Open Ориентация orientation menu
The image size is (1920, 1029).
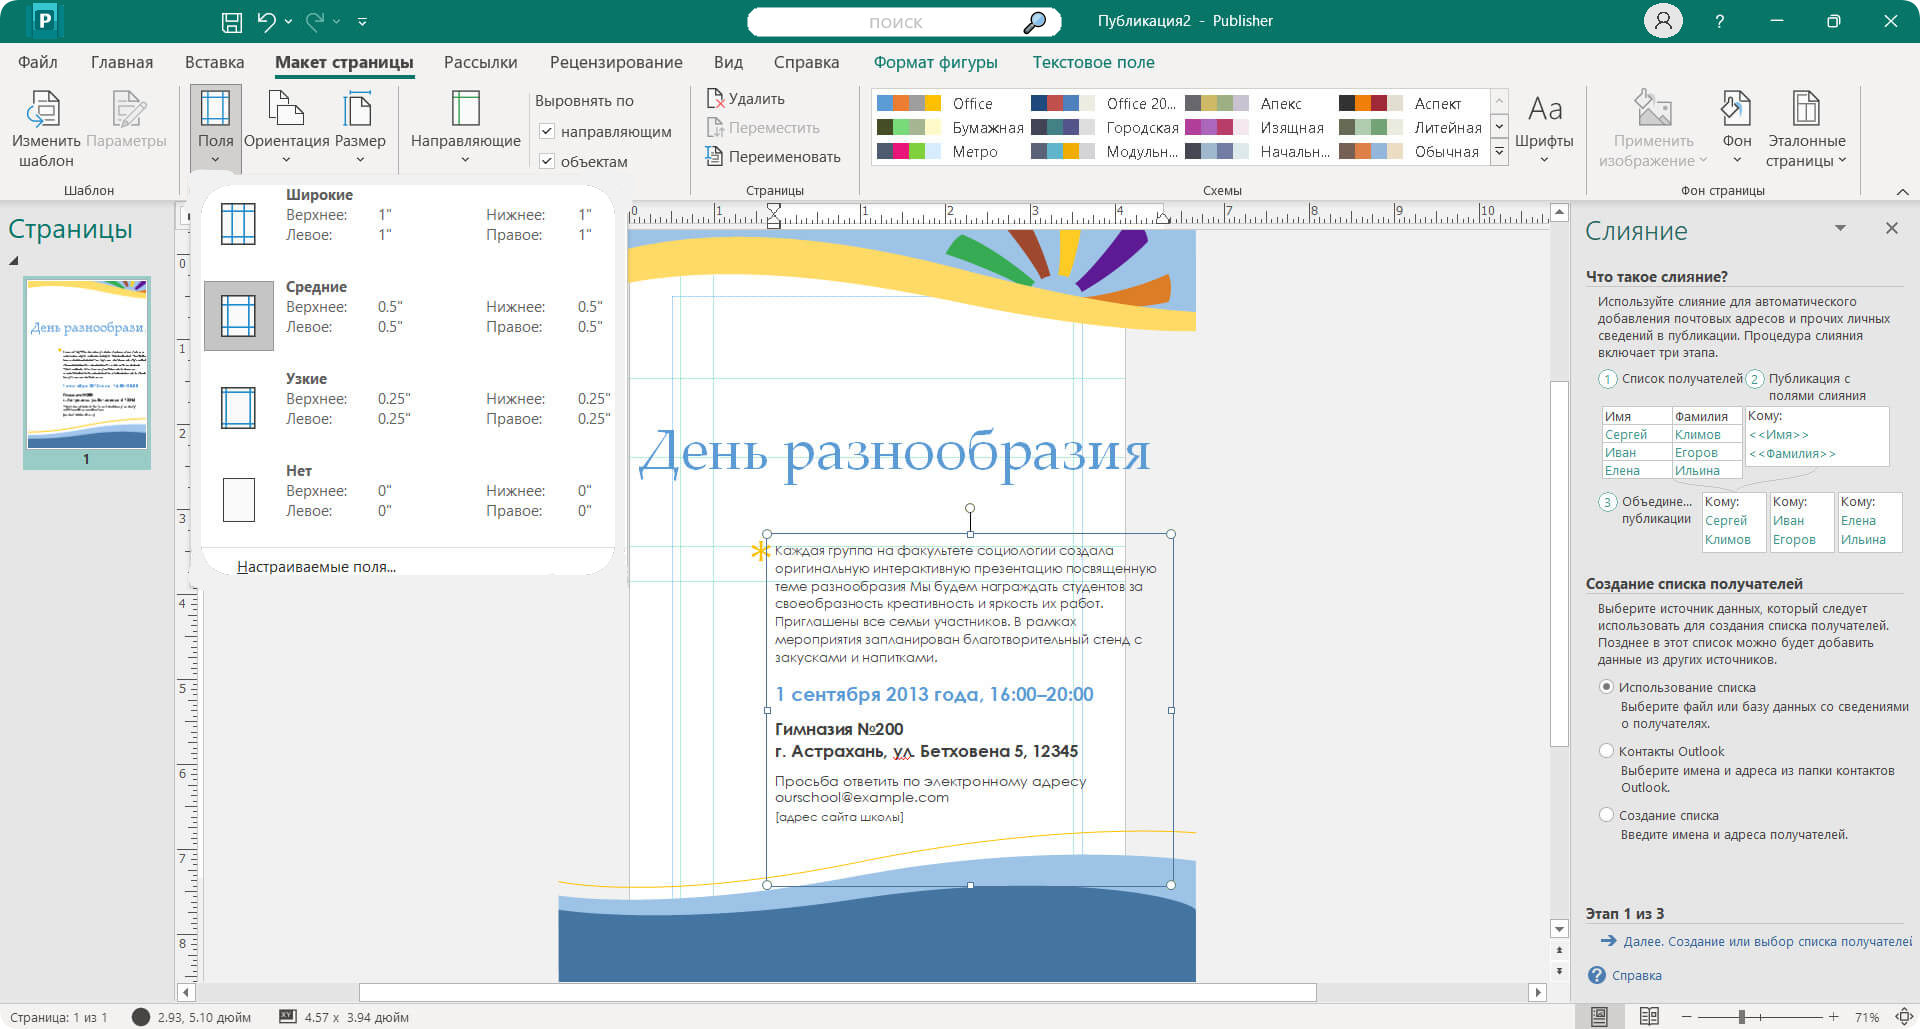pos(286,129)
